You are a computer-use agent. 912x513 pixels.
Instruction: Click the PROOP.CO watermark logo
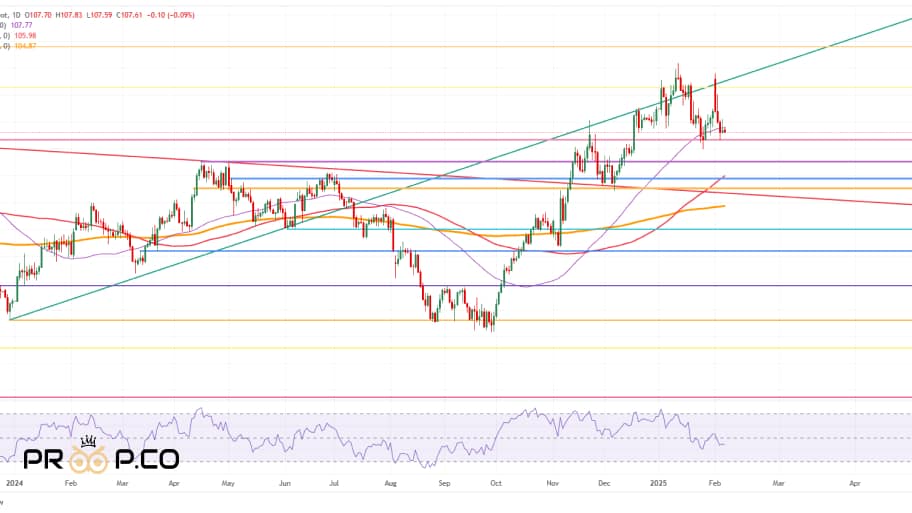tap(101, 459)
